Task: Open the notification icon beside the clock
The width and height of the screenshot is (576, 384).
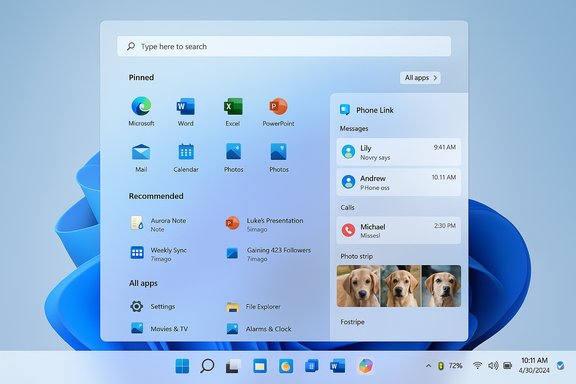Action: coord(560,366)
